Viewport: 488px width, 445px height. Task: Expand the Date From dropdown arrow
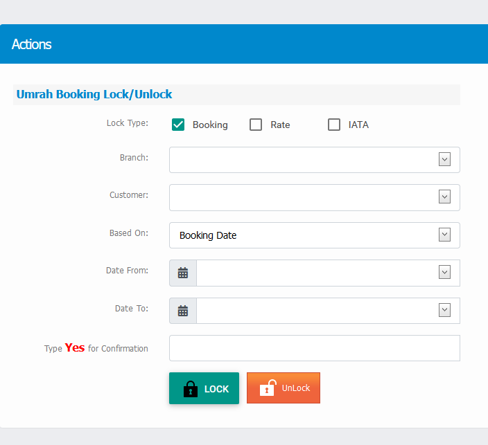pos(445,272)
